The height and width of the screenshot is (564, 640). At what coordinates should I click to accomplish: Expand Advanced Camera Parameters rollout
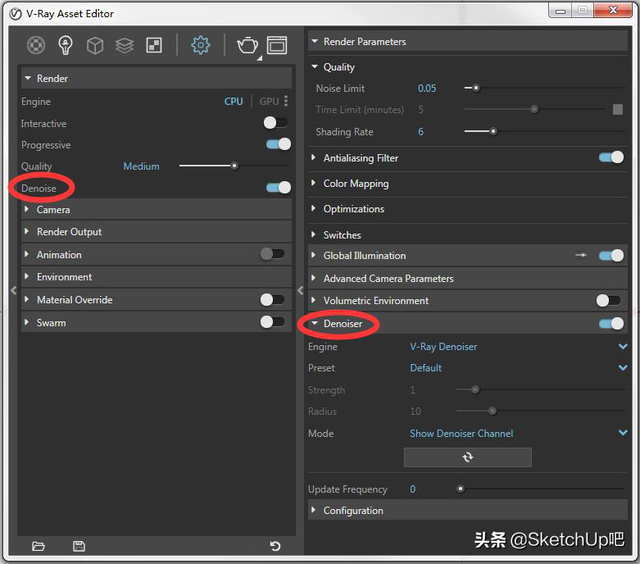click(x=467, y=278)
